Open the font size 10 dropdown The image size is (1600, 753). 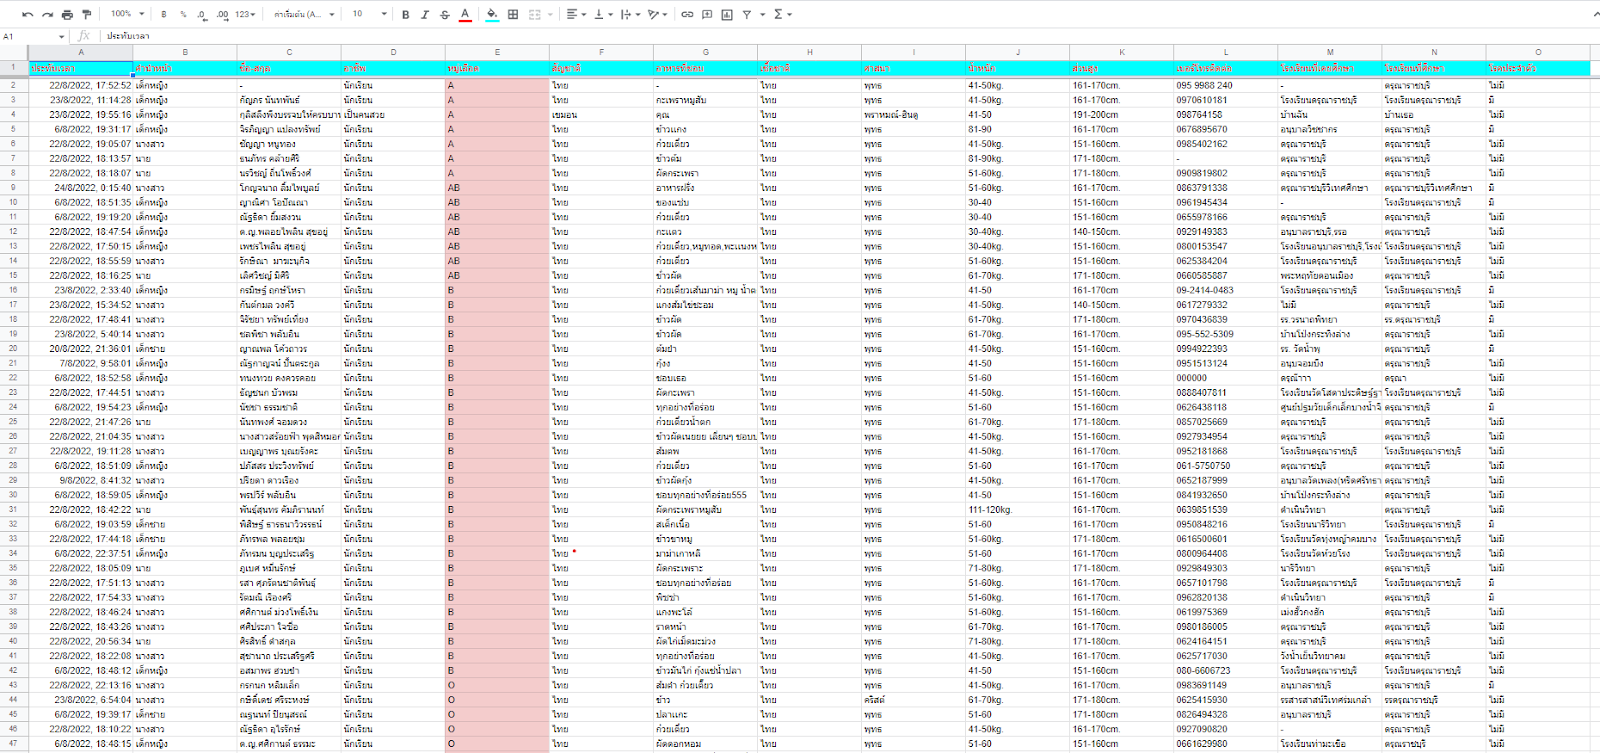coord(369,14)
